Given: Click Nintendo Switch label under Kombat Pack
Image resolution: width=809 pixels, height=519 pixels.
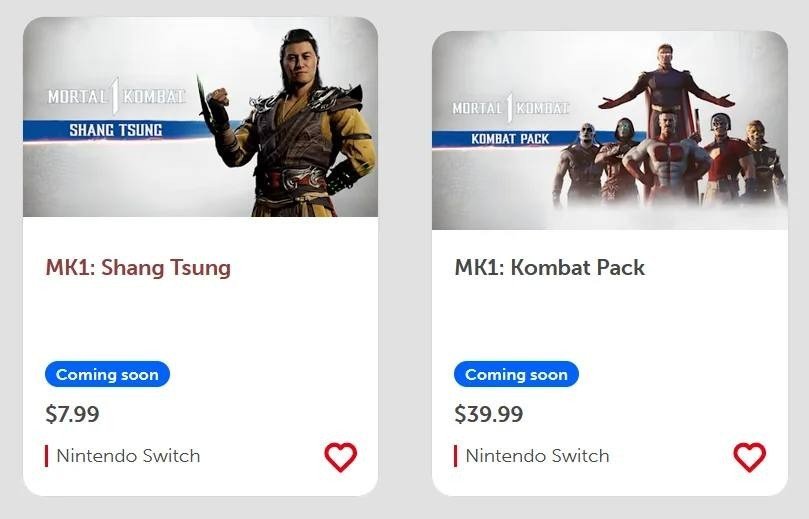Looking at the screenshot, I should pyautogui.click(x=537, y=456).
